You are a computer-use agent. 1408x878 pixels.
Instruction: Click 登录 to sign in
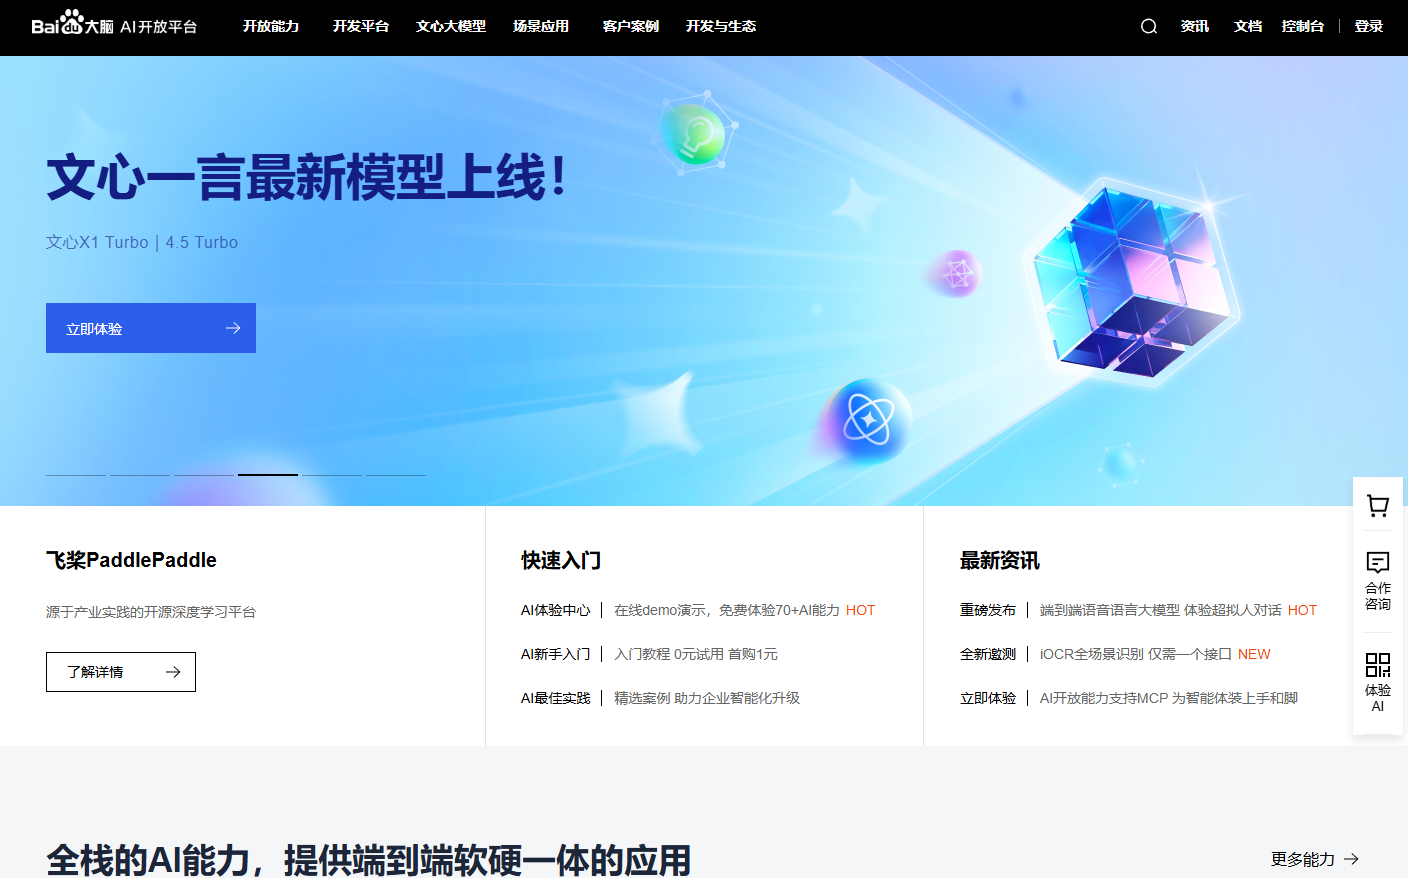1369,26
